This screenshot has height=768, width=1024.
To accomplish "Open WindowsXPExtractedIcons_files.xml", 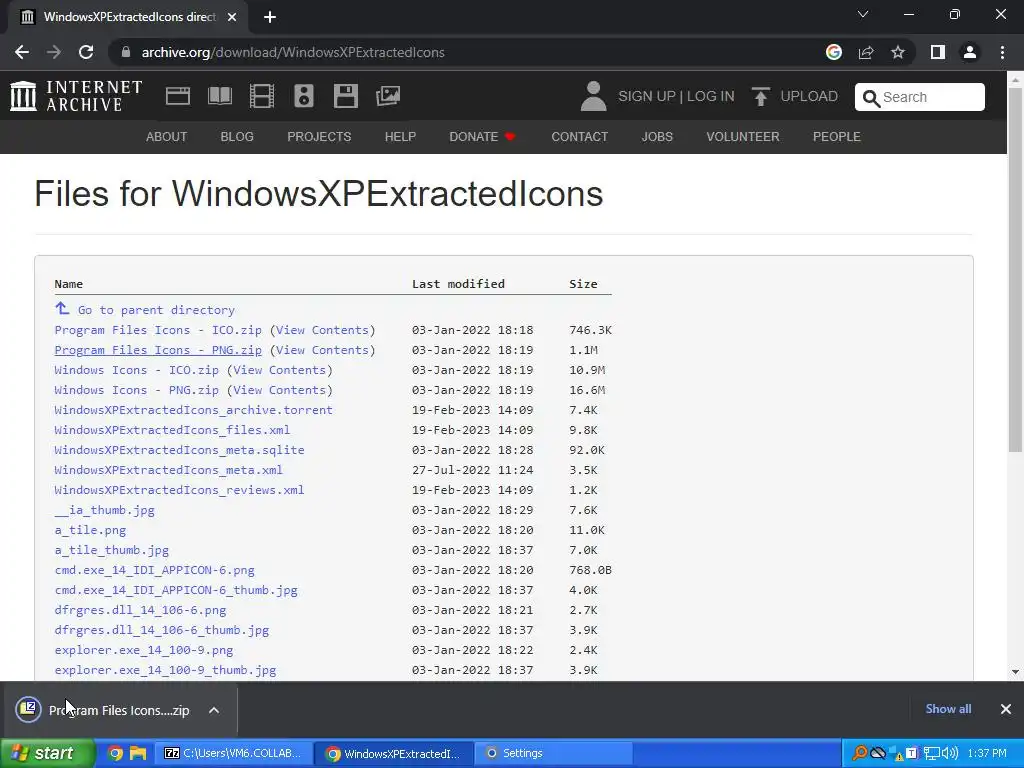I will coord(172,430).
